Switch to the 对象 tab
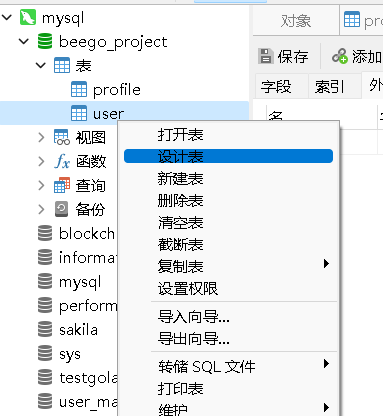 [296, 21]
